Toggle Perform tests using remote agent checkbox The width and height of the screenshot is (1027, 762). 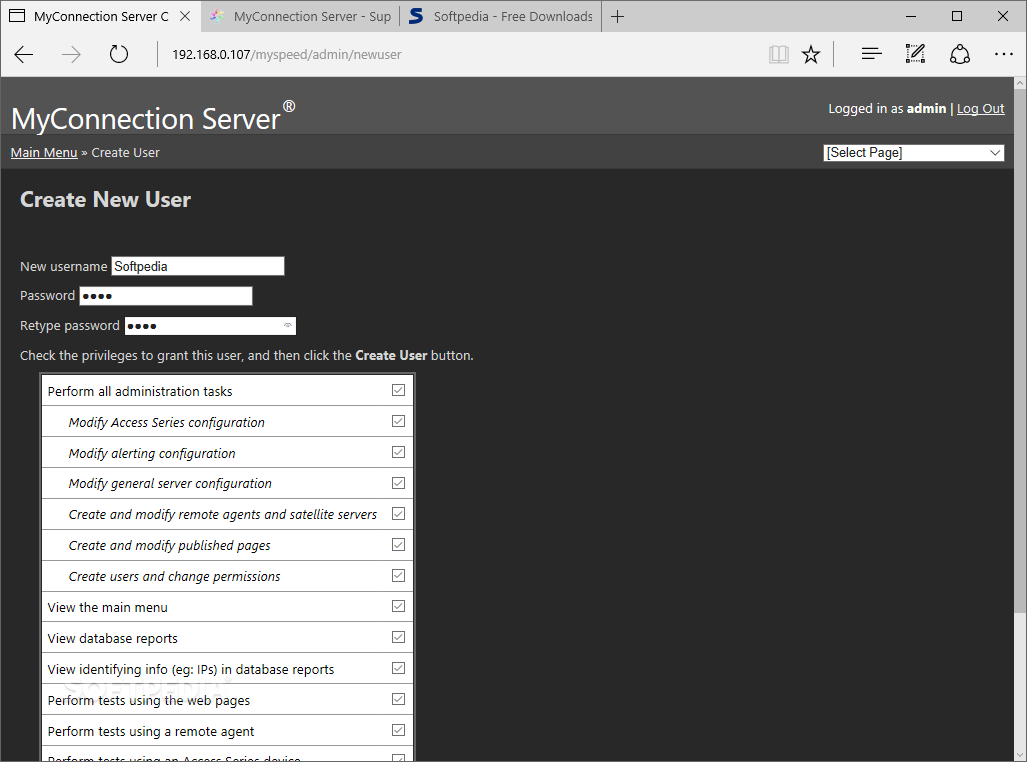(x=398, y=730)
